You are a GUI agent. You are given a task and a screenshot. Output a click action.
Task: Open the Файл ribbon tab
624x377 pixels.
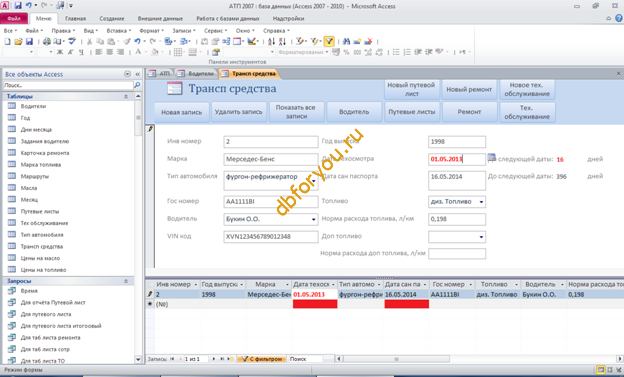click(x=14, y=18)
